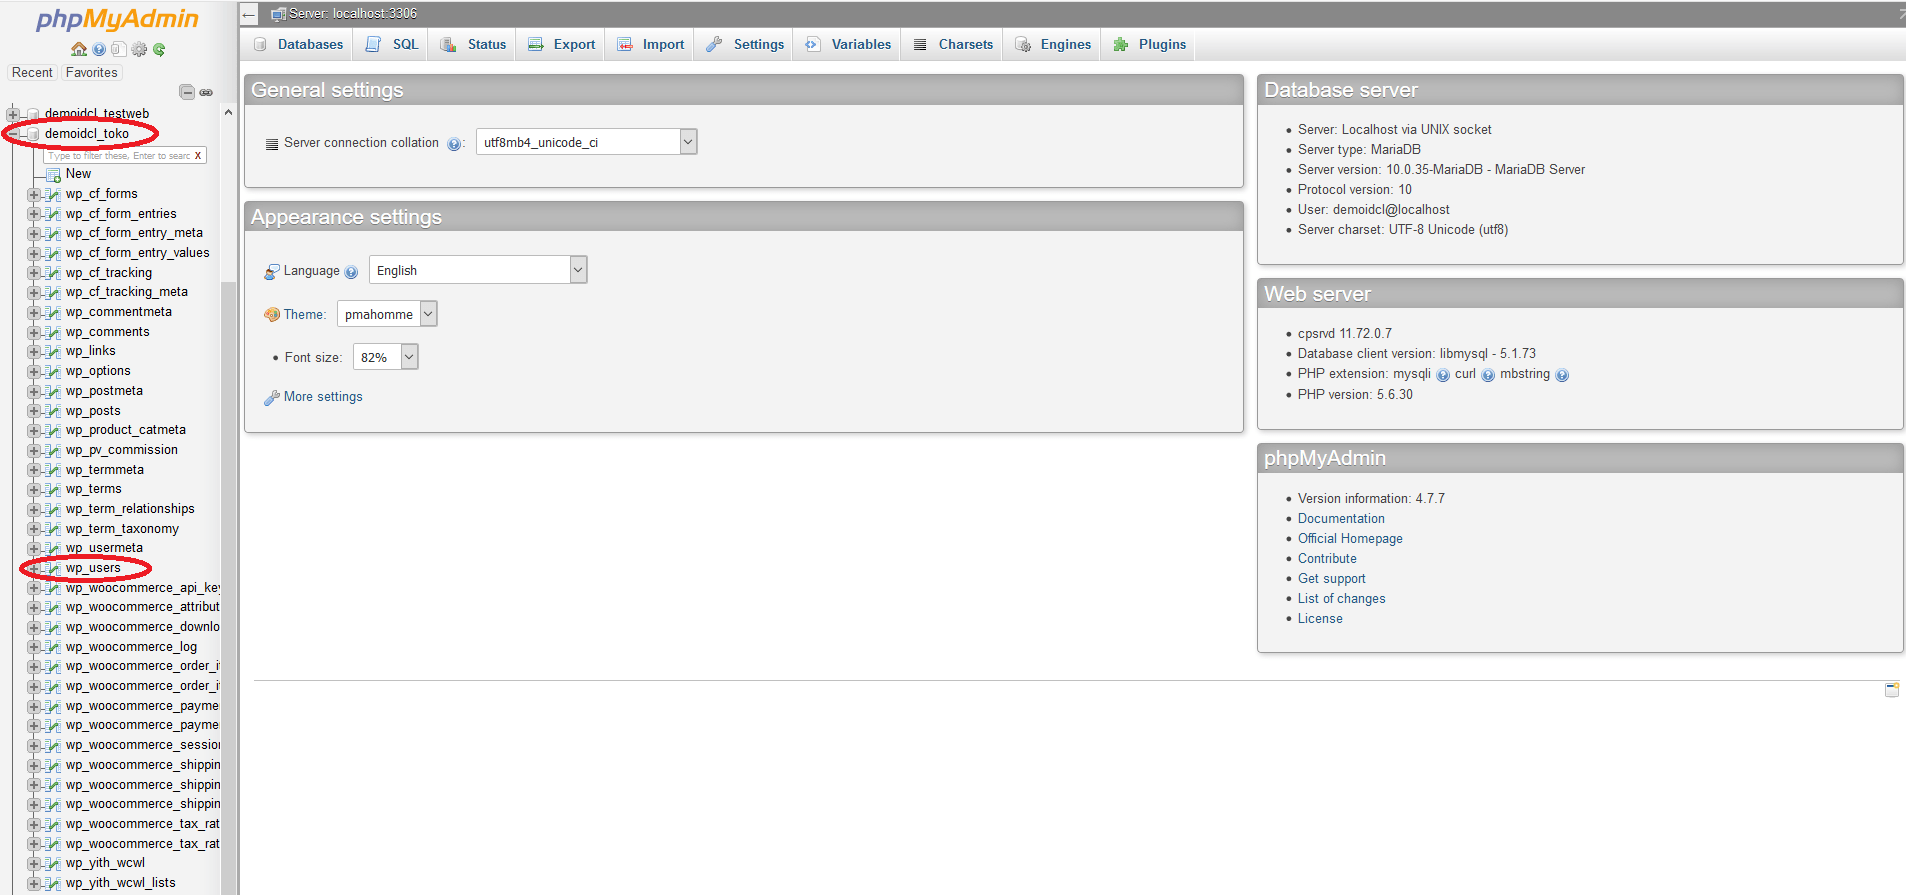The height and width of the screenshot is (895, 1906).
Task: Open the query window copy icon
Action: 118,49
